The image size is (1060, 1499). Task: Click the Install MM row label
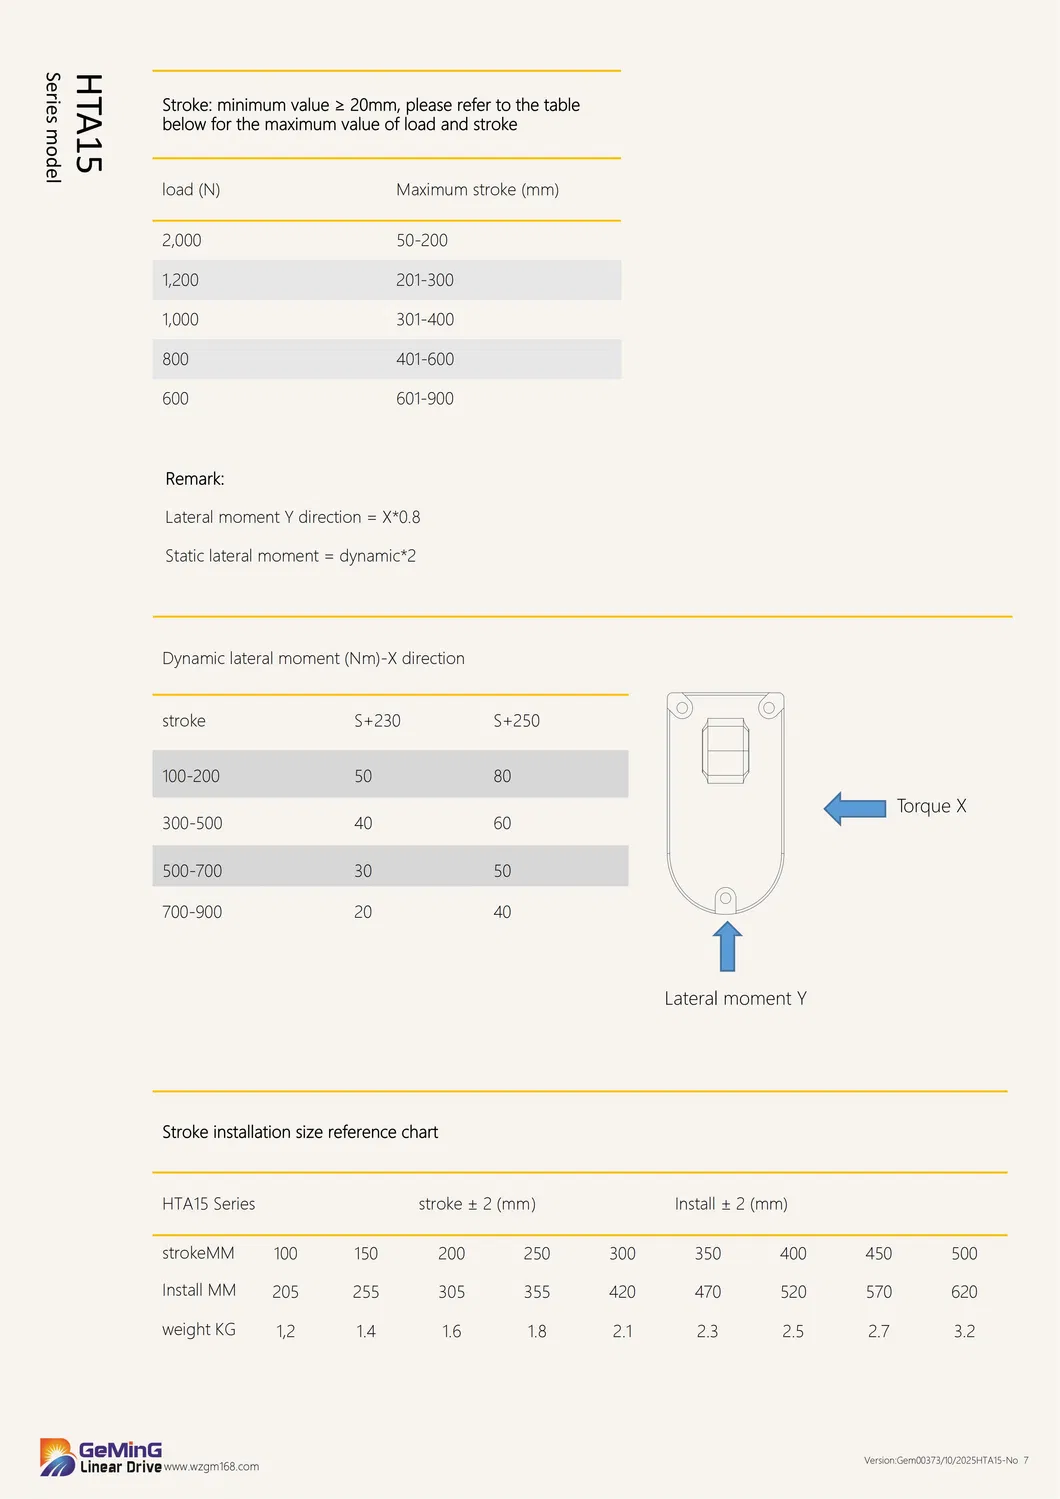(x=199, y=1291)
